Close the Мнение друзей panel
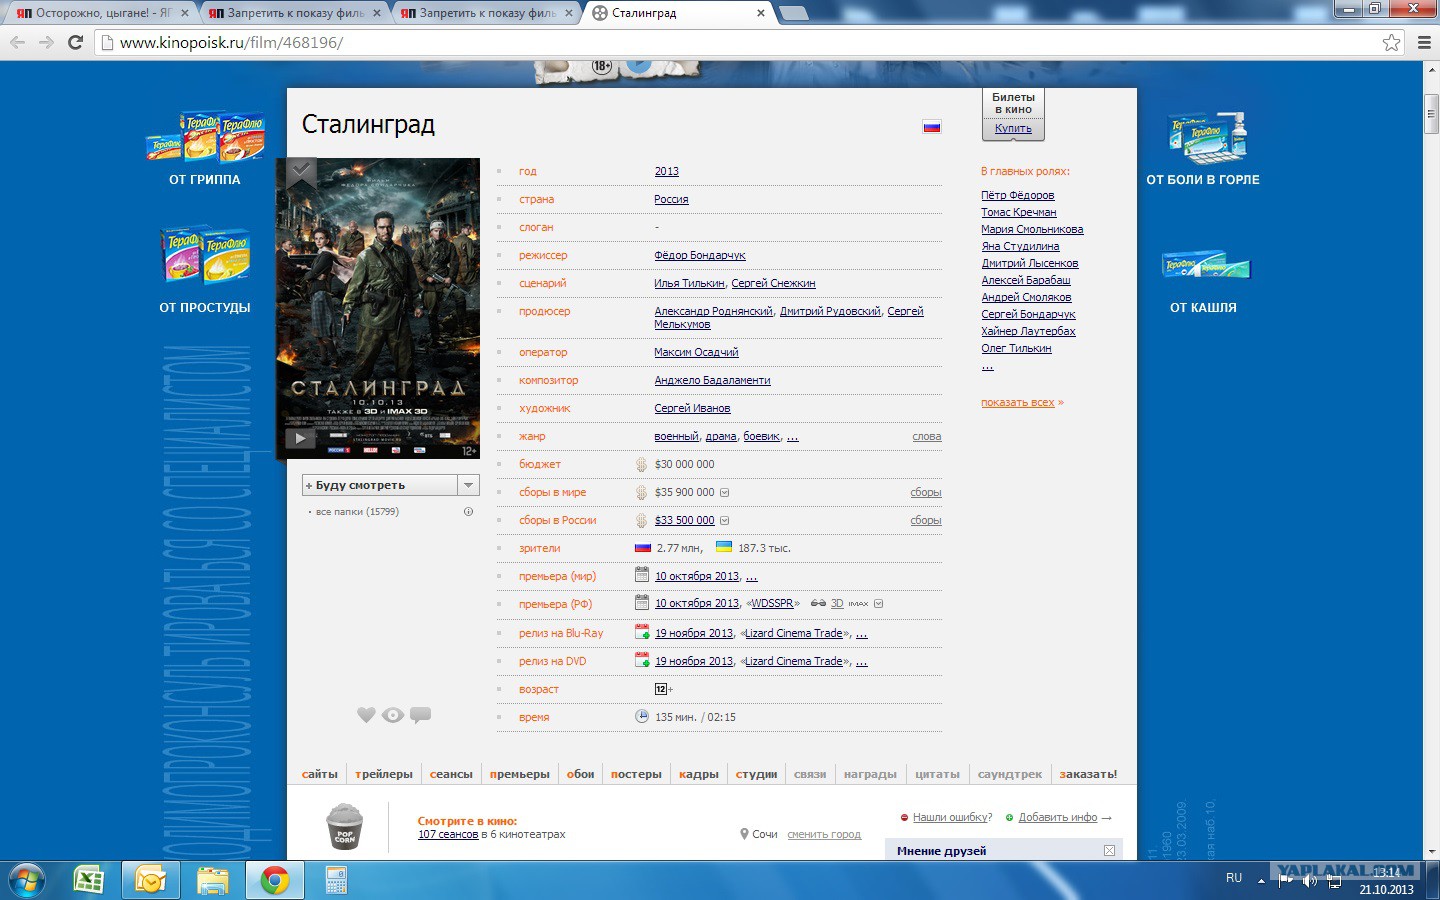This screenshot has width=1440, height=900. click(1109, 850)
